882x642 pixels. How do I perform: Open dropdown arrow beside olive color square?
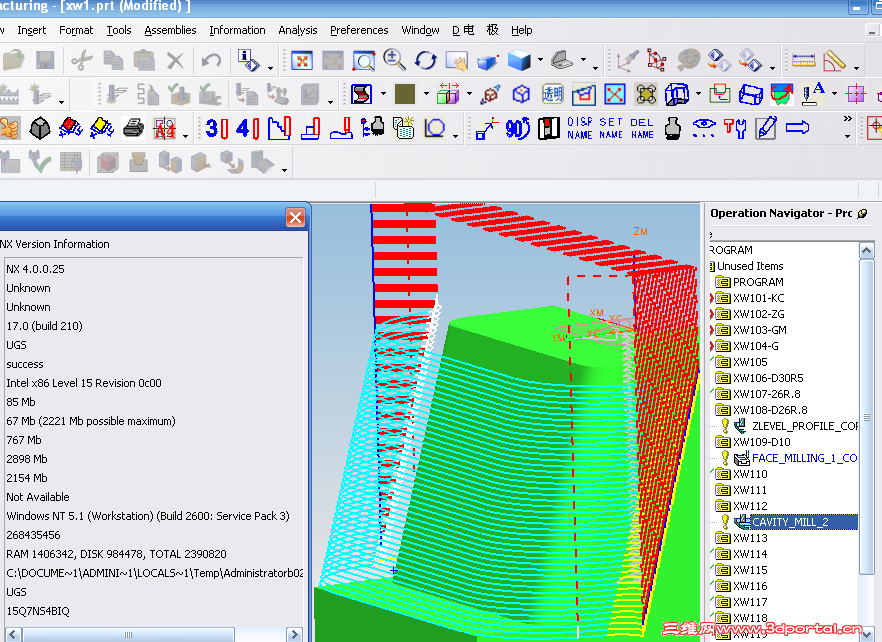[x=426, y=93]
